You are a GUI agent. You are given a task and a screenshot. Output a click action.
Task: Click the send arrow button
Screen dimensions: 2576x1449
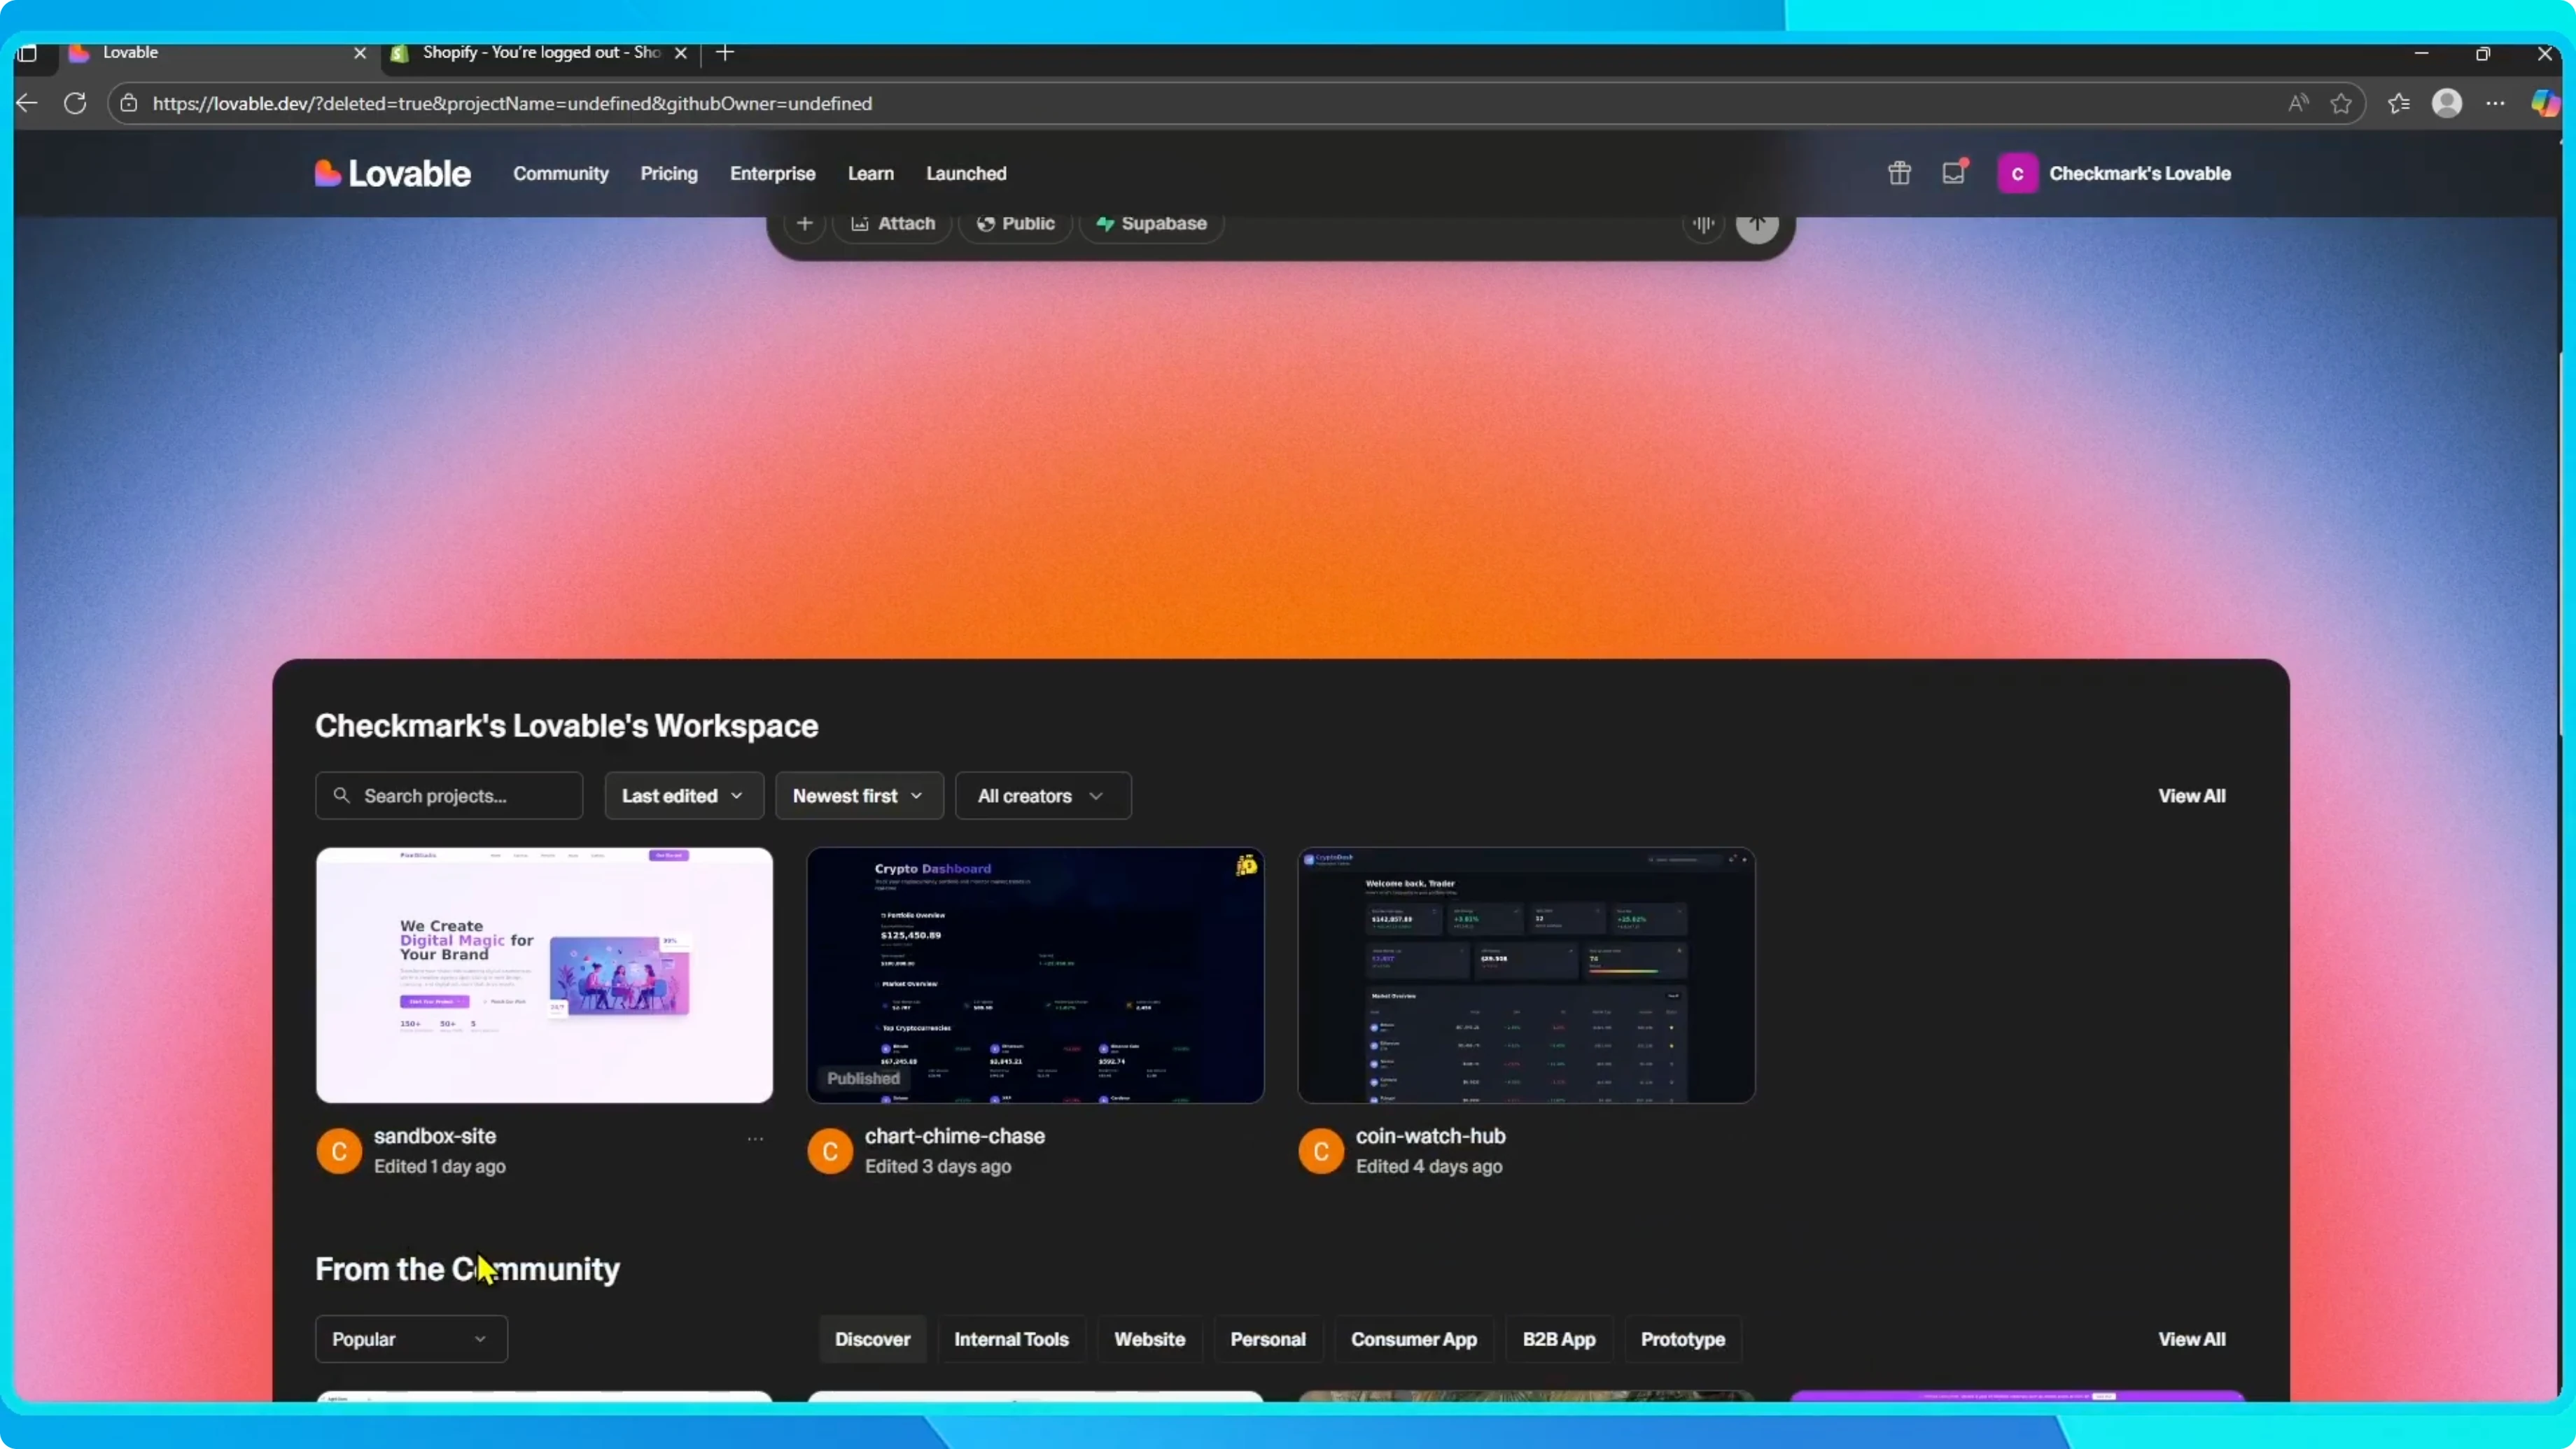(x=1757, y=224)
